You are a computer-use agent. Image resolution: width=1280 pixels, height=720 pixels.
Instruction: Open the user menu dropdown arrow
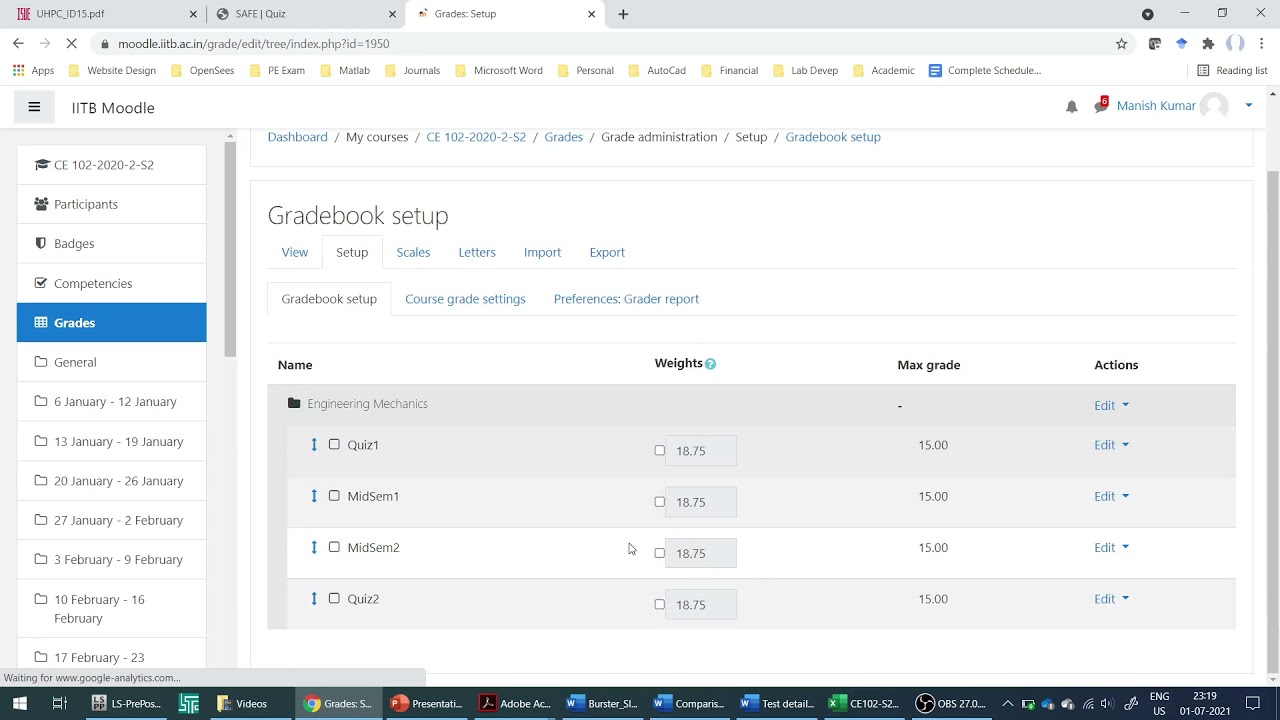click(x=1248, y=106)
